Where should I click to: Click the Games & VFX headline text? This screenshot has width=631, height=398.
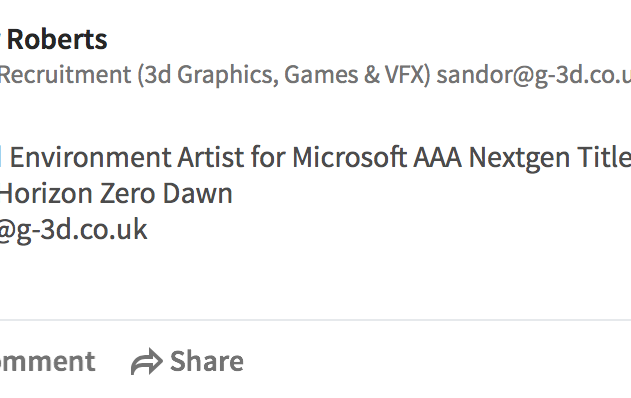point(357,75)
